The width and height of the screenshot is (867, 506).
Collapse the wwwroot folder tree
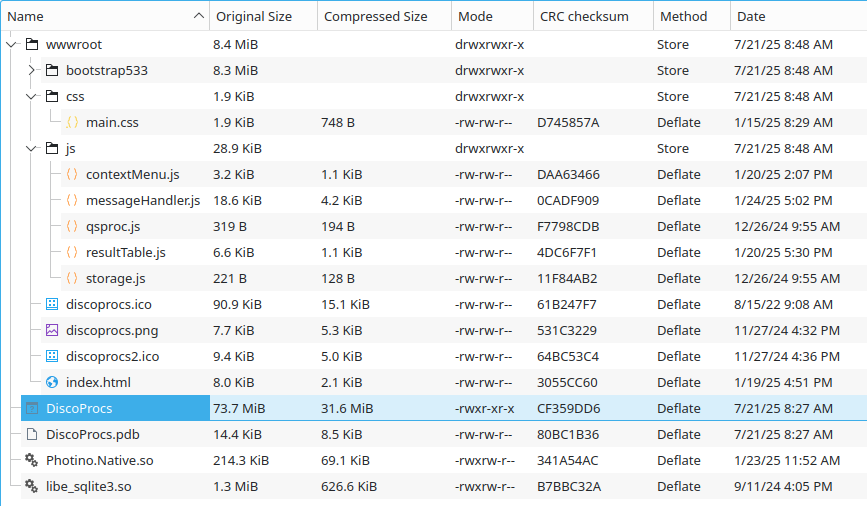(11, 45)
